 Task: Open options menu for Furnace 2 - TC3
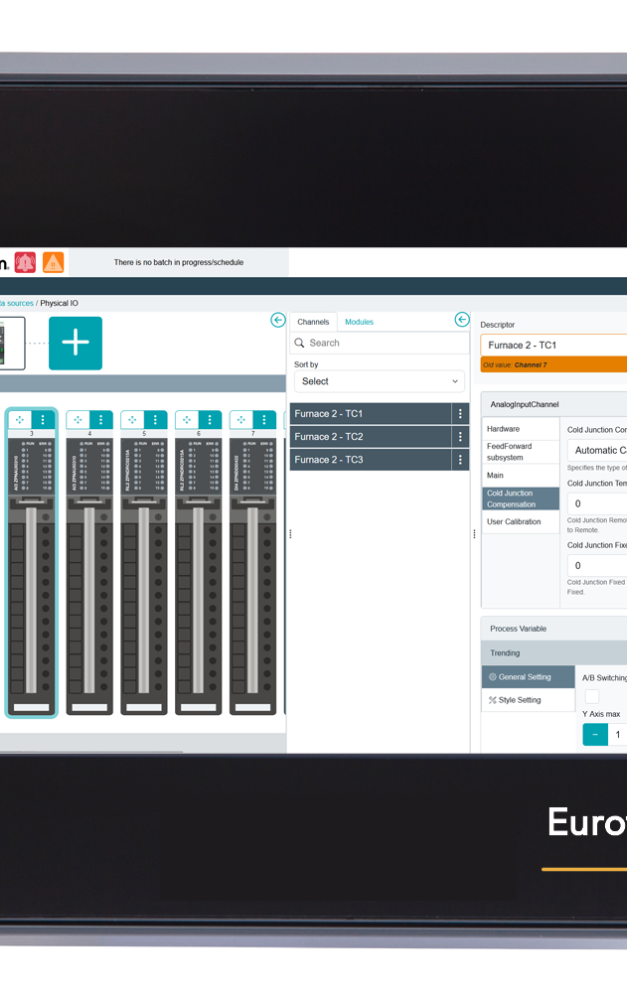[460, 460]
